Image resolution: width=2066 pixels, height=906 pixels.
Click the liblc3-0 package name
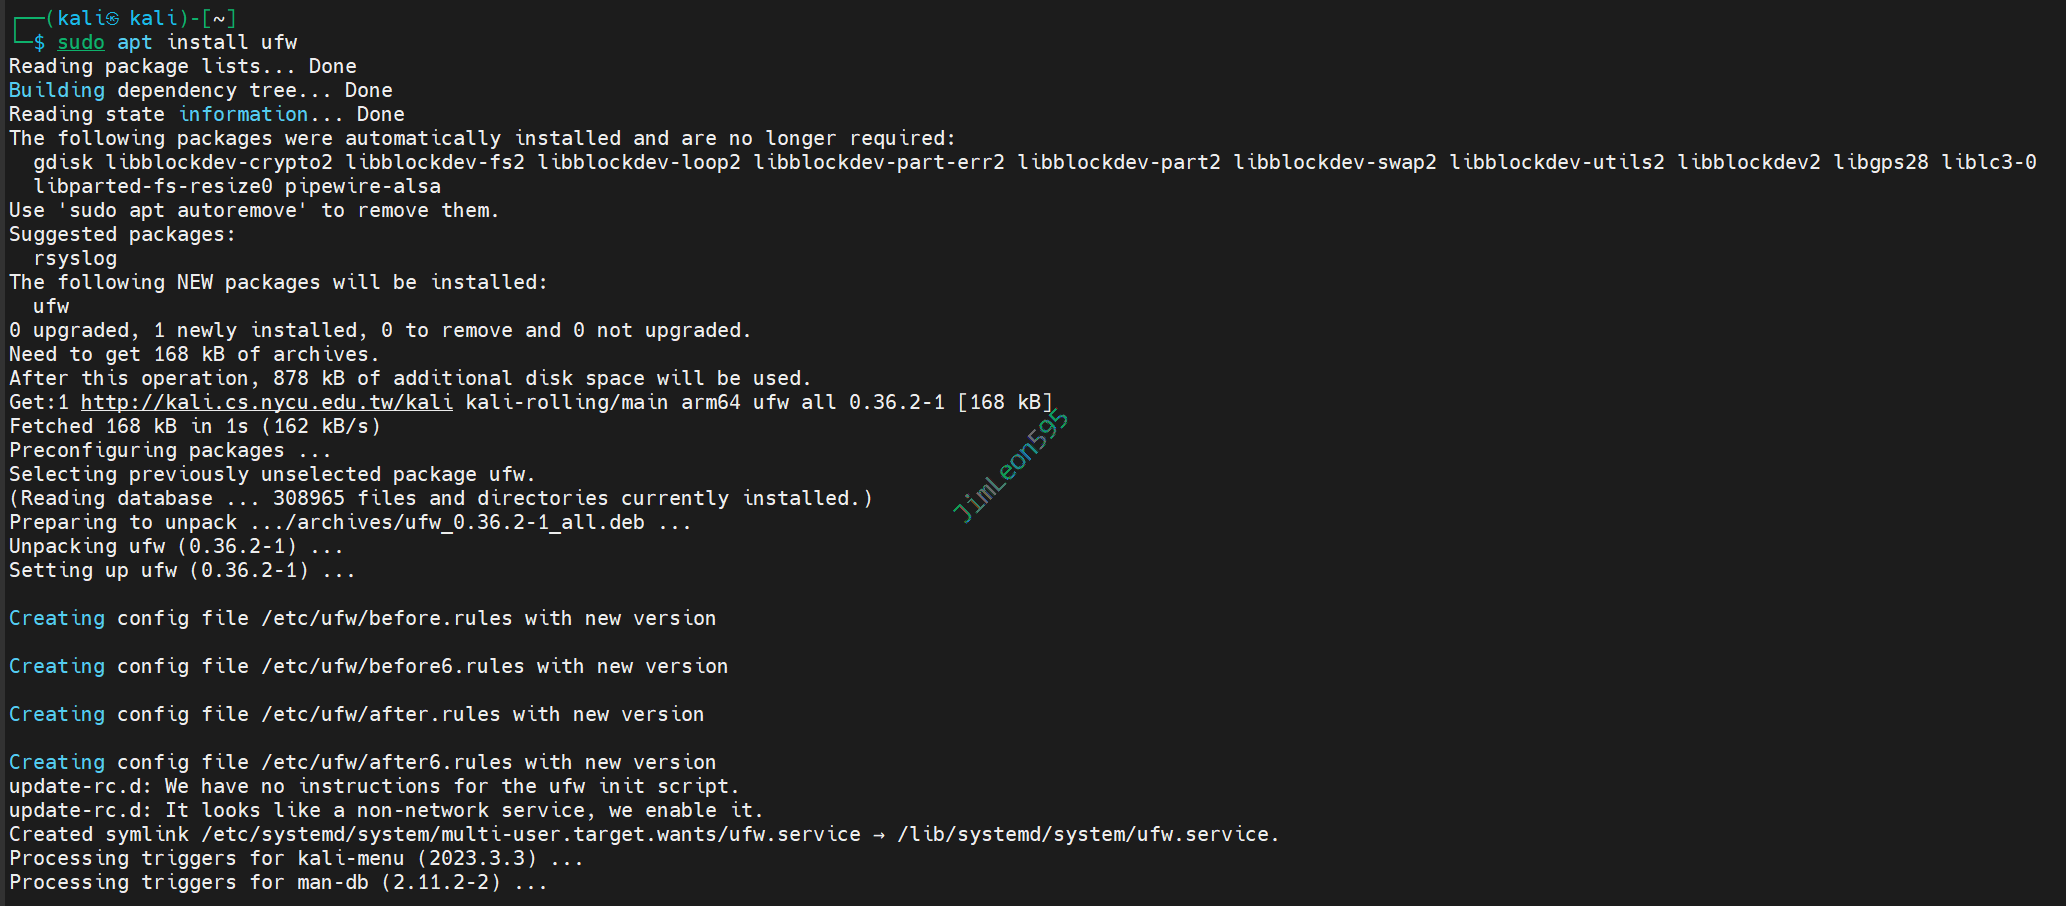pyautogui.click(x=1988, y=162)
